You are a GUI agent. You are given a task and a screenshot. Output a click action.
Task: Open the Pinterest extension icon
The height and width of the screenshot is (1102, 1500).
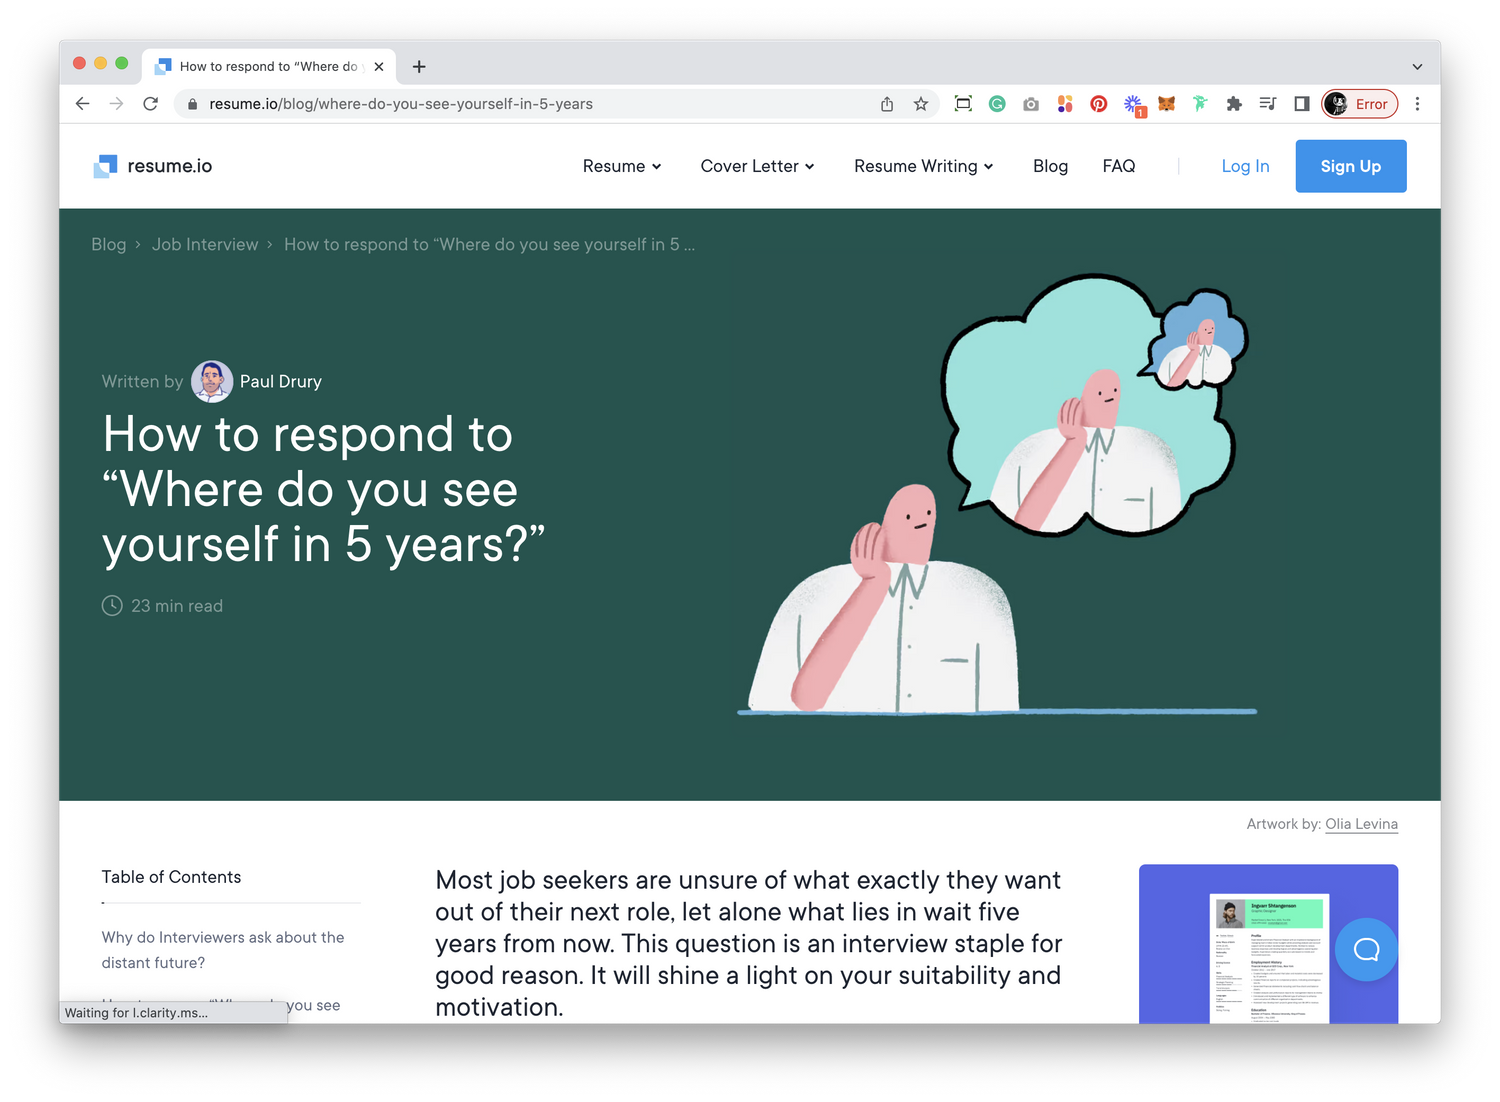point(1099,104)
